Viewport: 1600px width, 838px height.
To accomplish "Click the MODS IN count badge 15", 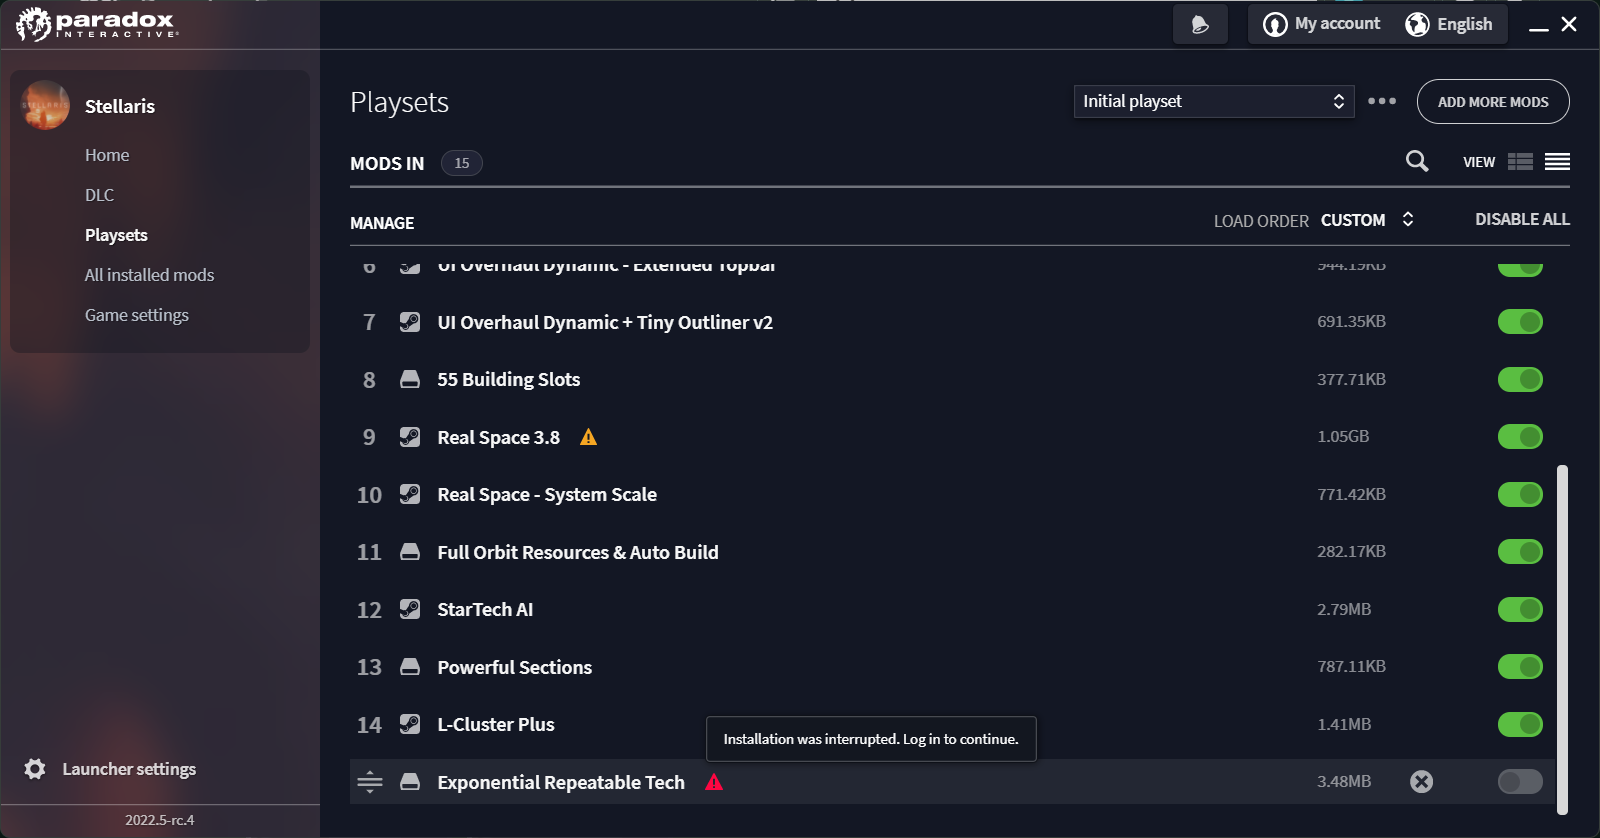I will pyautogui.click(x=461, y=163).
